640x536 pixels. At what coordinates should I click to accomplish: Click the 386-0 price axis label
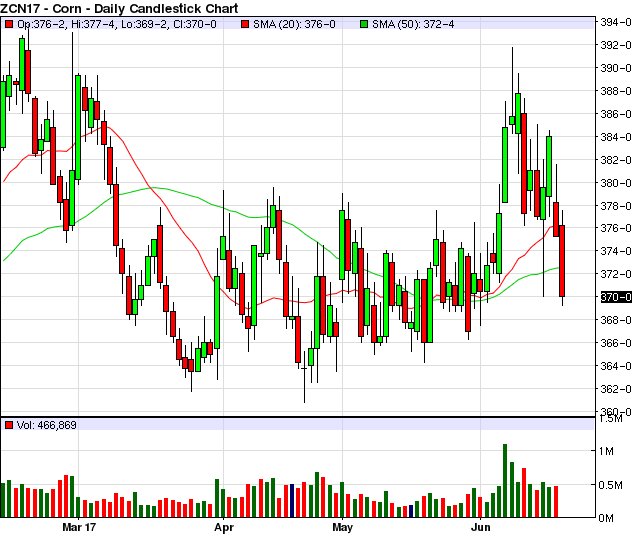coord(616,113)
